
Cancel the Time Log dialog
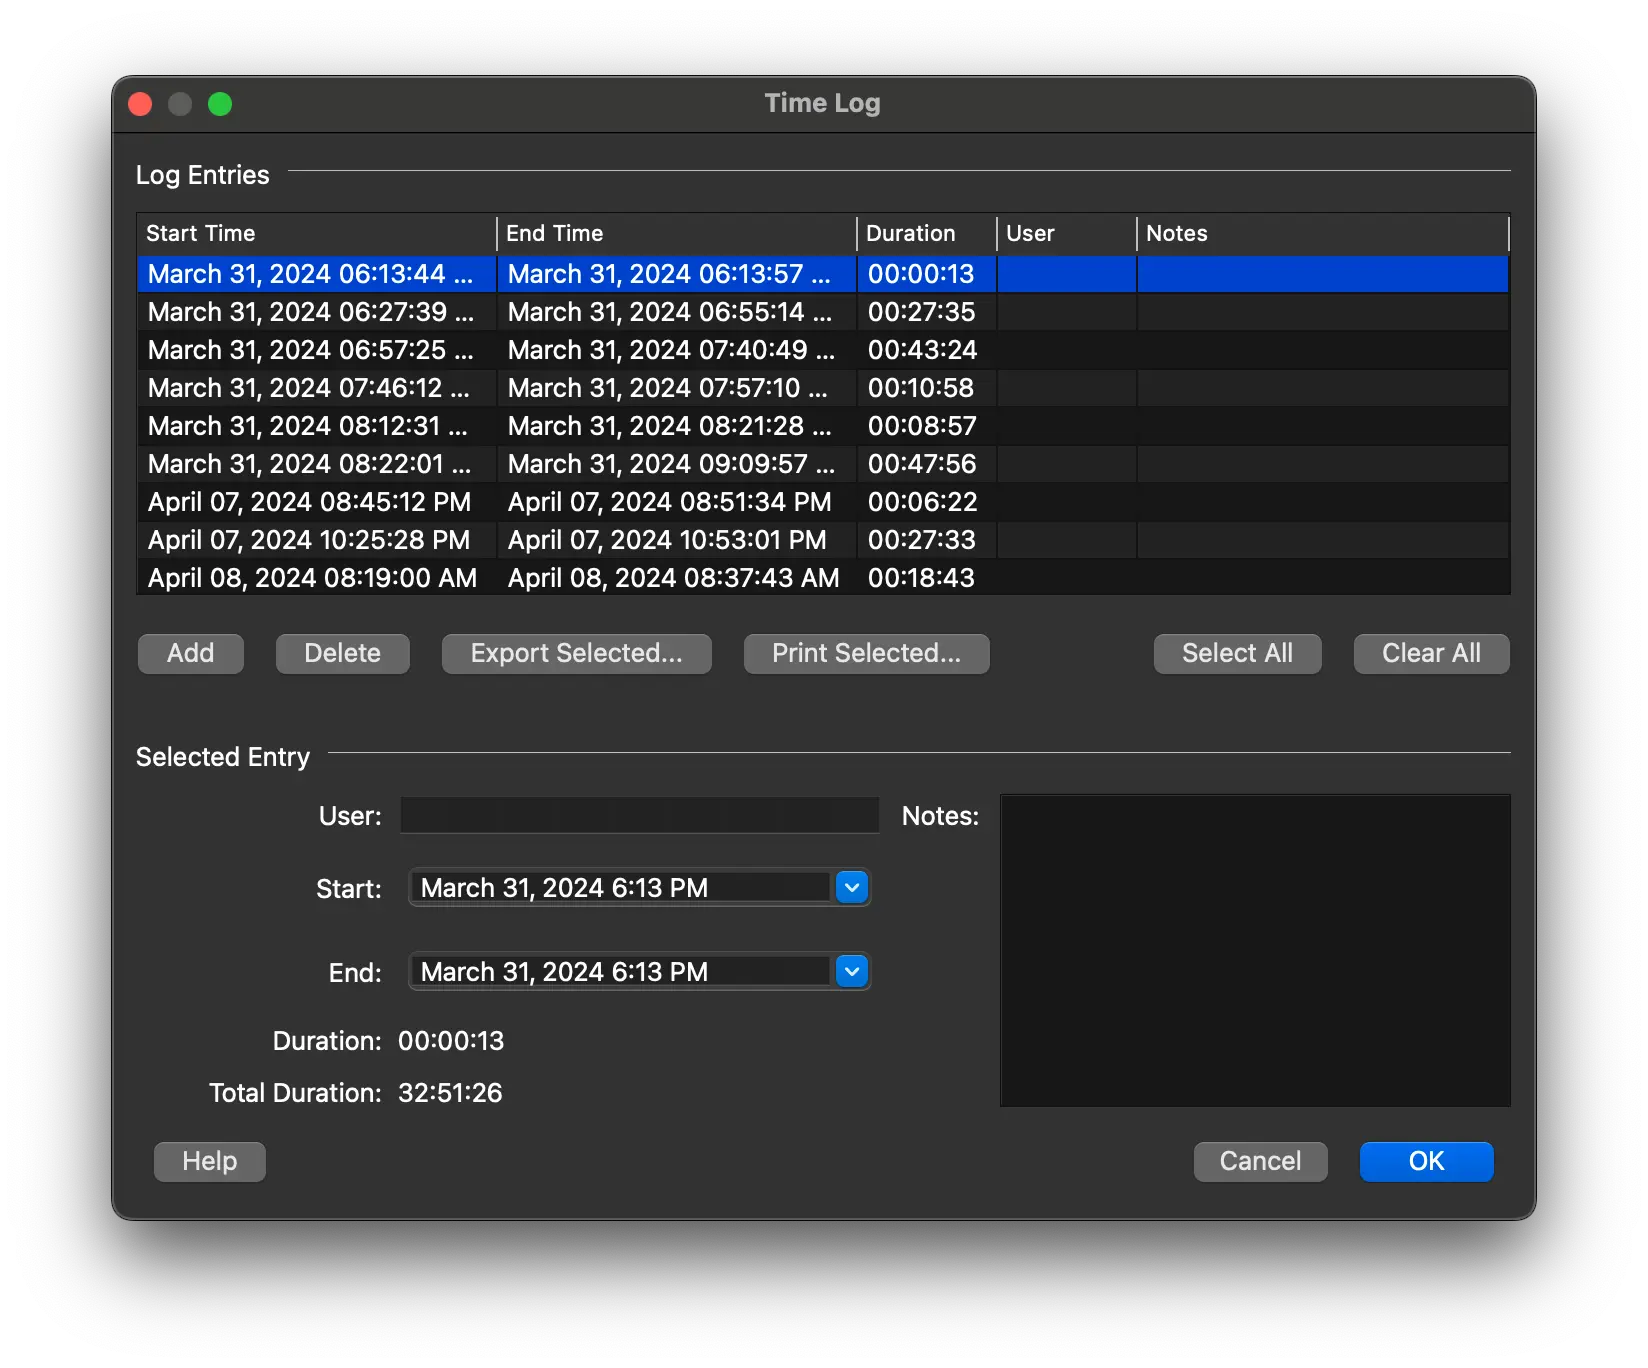[x=1260, y=1162]
